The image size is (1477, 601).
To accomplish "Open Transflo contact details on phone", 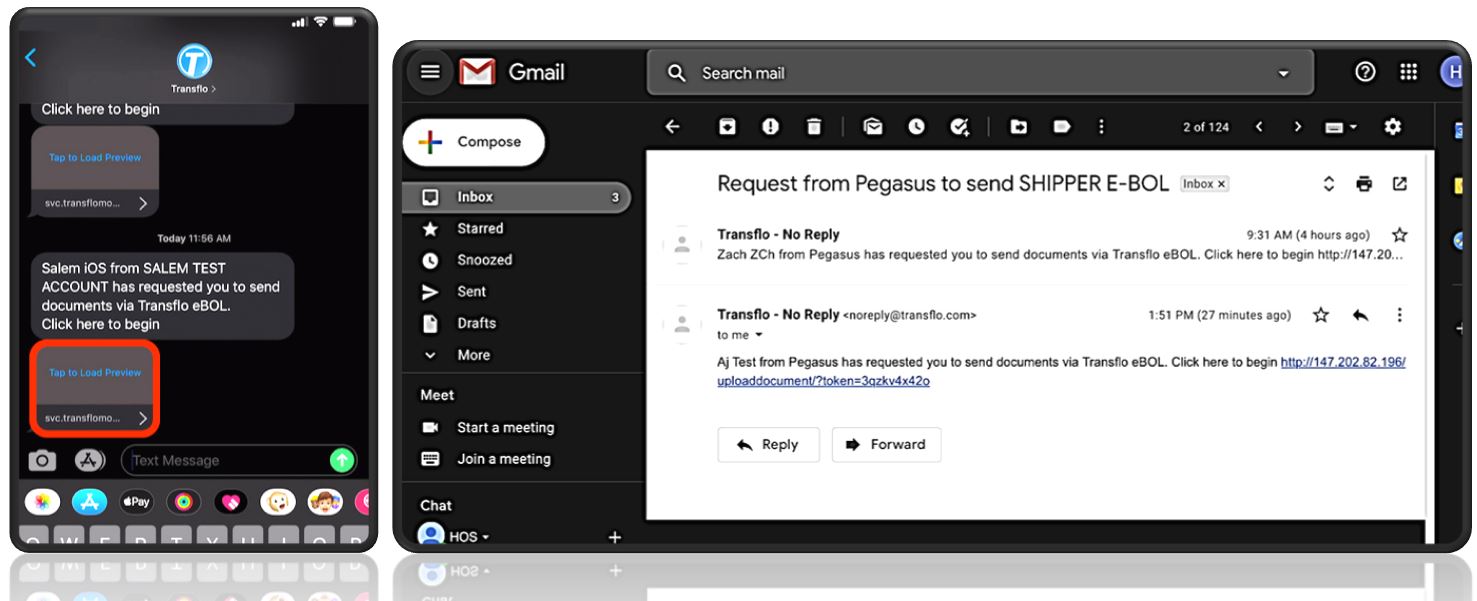I will (194, 69).
